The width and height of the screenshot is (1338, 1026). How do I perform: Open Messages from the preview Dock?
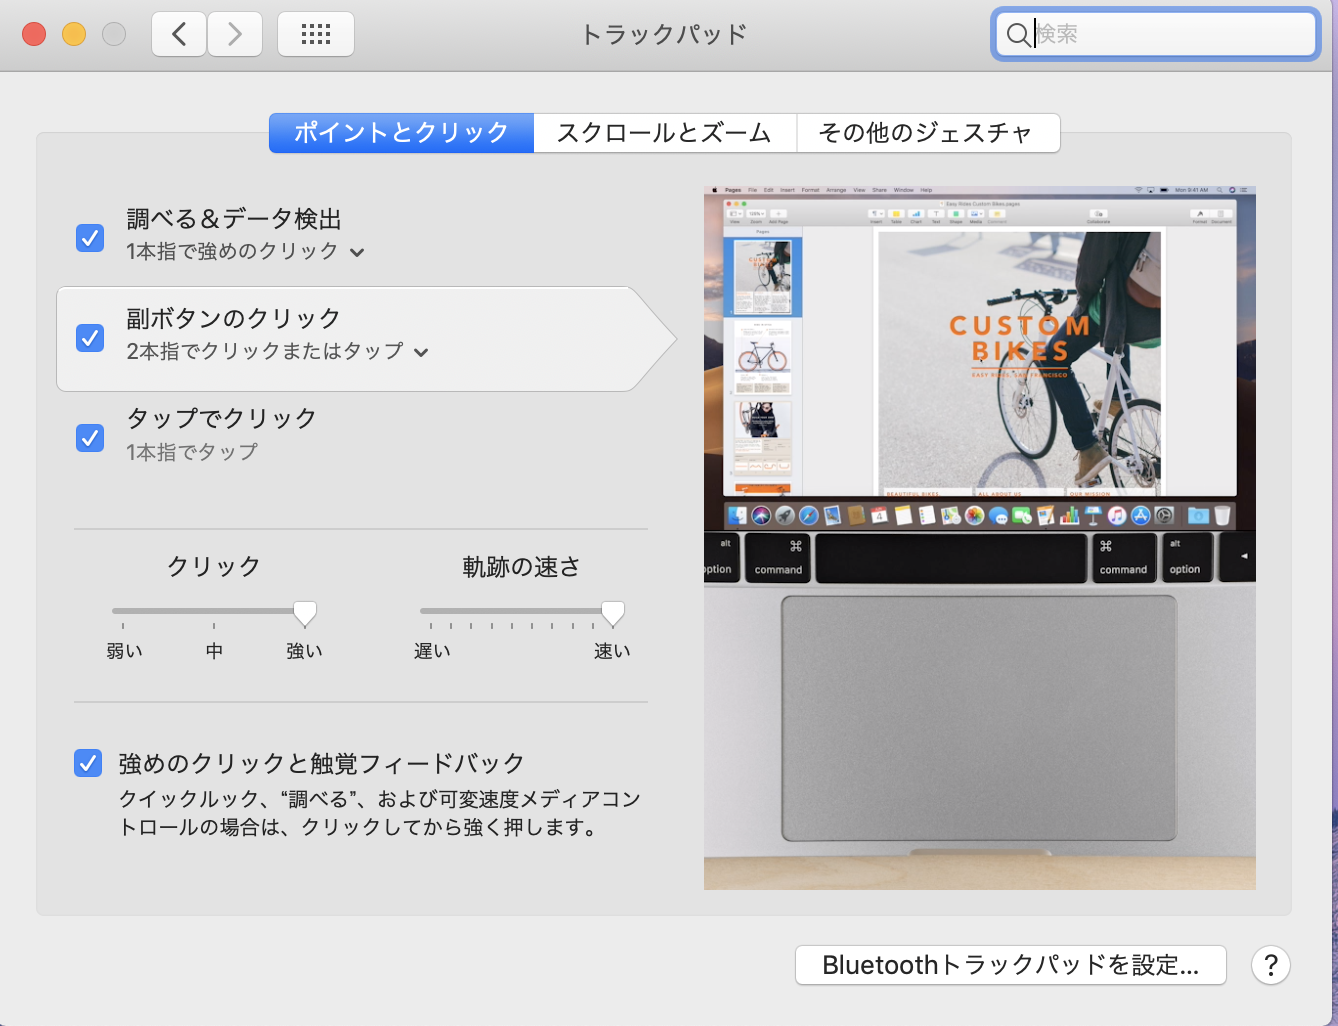click(1000, 516)
